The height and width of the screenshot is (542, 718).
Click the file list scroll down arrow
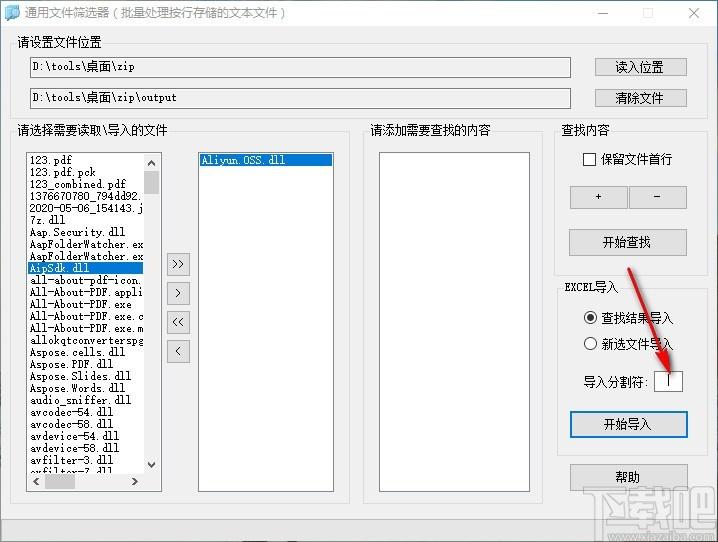[x=152, y=465]
